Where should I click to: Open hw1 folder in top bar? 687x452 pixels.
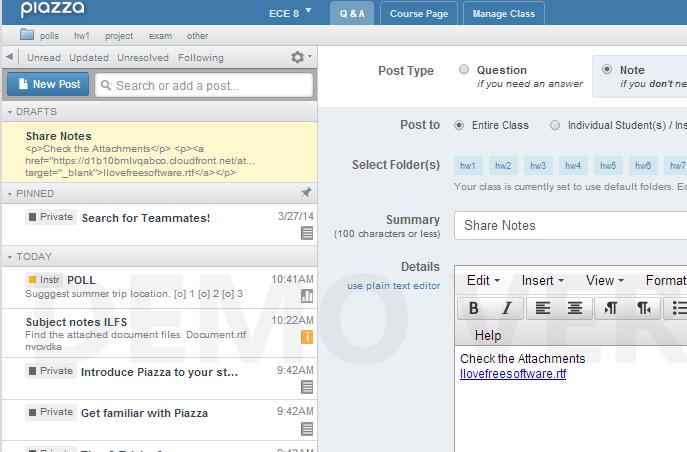[x=81, y=36]
